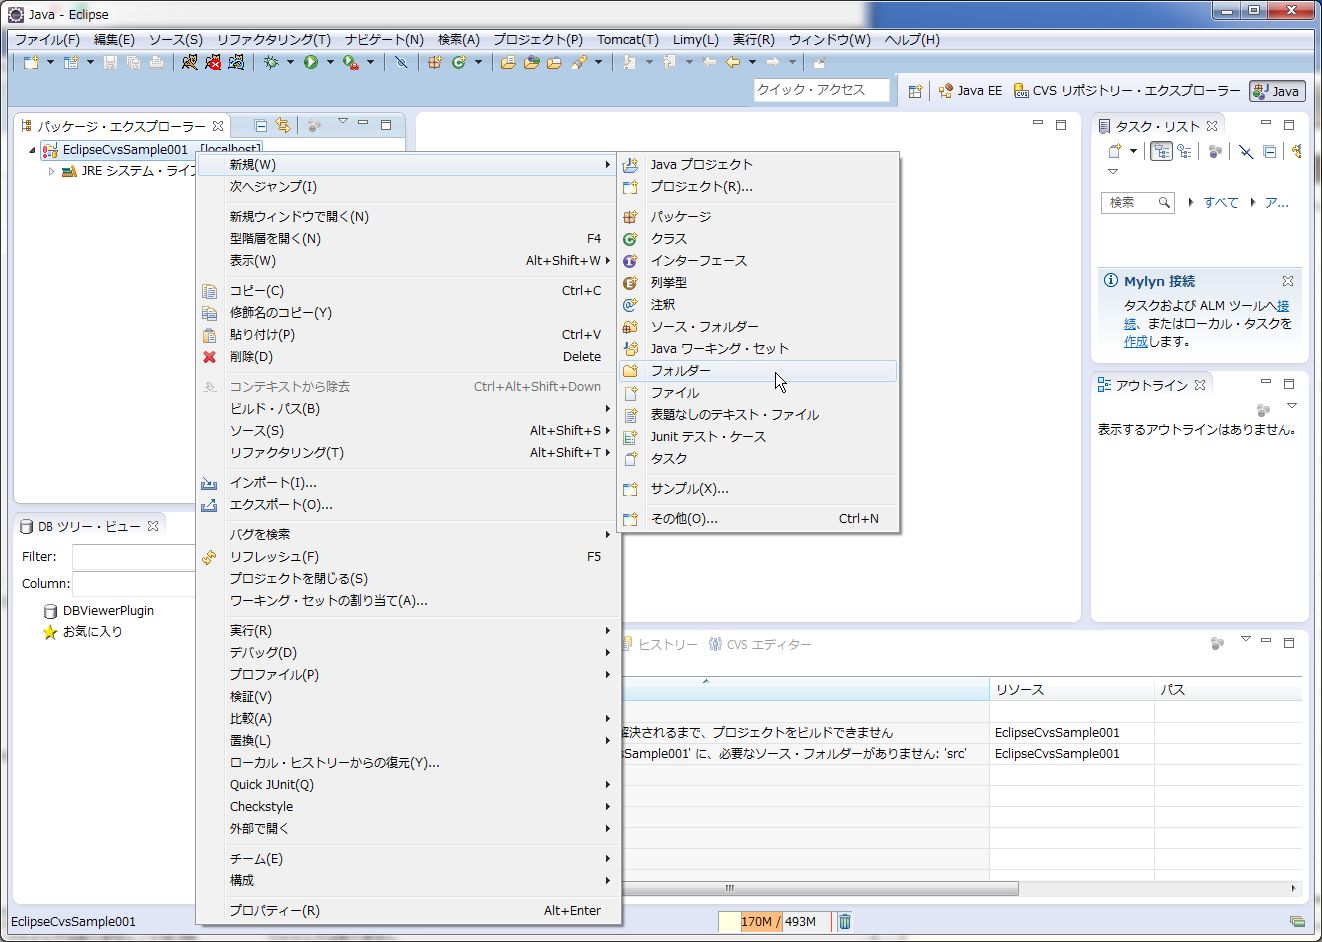Toggle Scheduled presentation in Task List
This screenshot has width=1322, height=942.
coord(1184,151)
